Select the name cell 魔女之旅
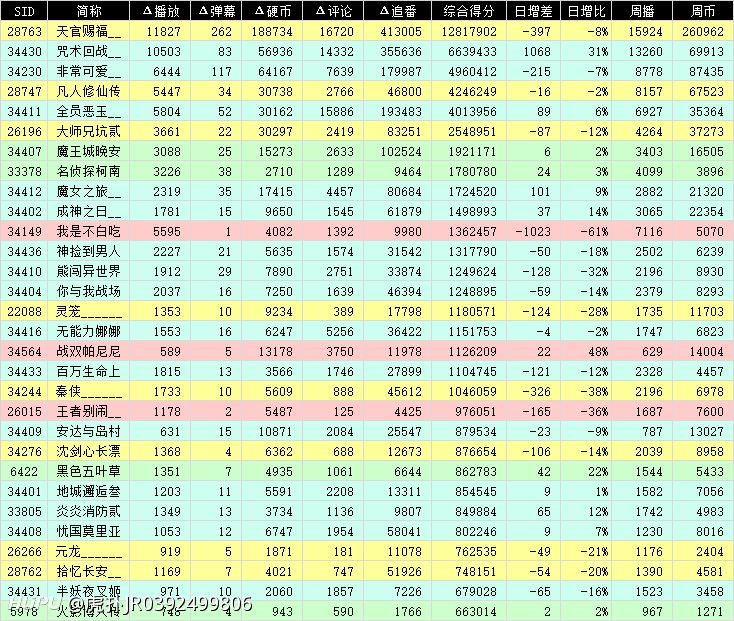734x621 pixels. 88,191
